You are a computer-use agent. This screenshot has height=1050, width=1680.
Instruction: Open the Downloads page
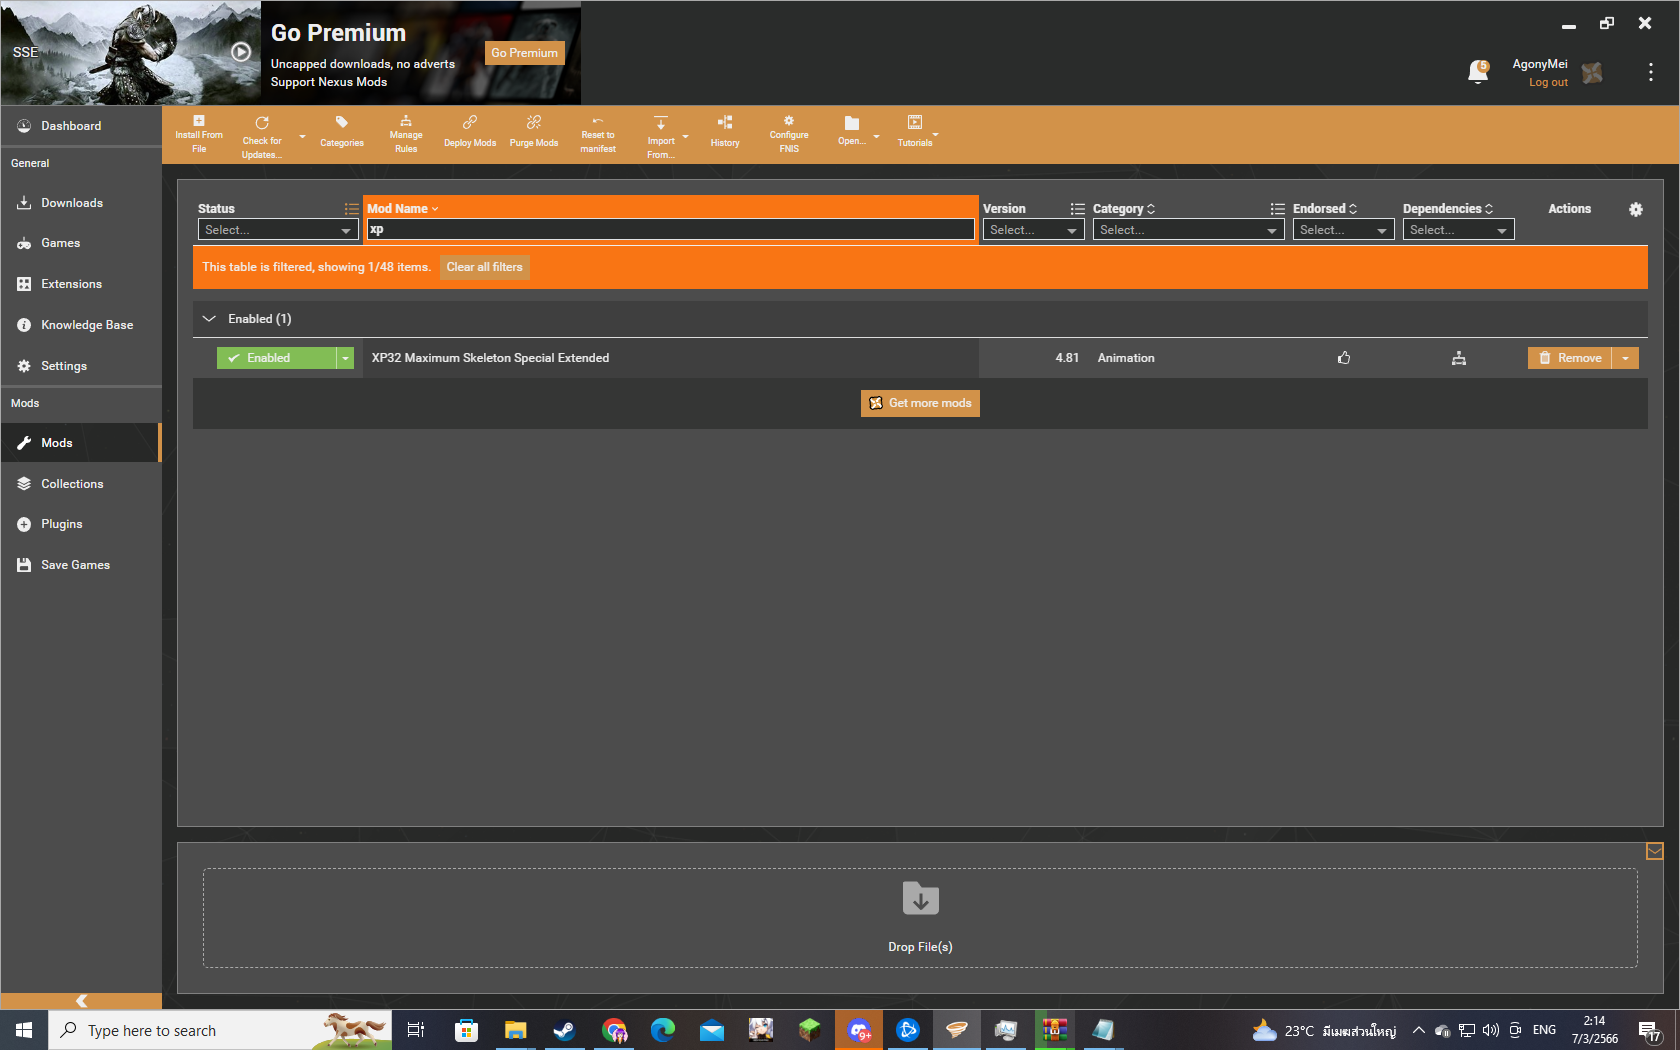pos(81,203)
